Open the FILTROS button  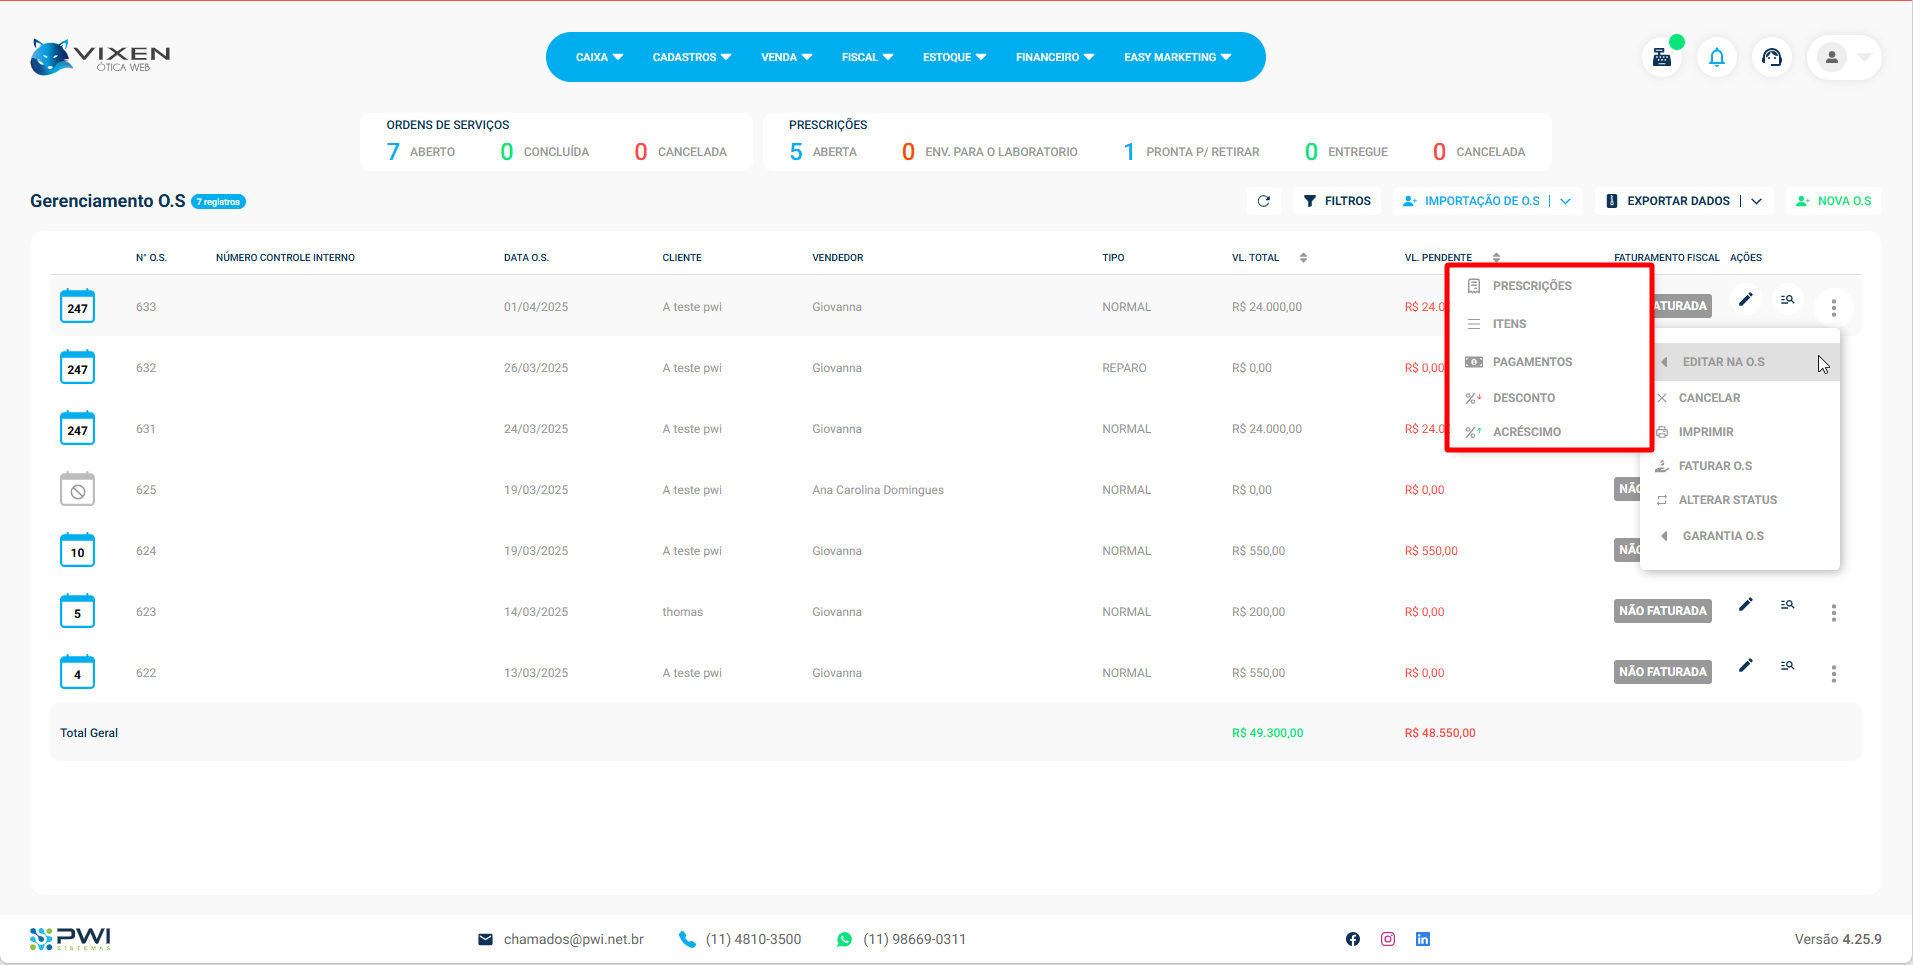[x=1337, y=201]
